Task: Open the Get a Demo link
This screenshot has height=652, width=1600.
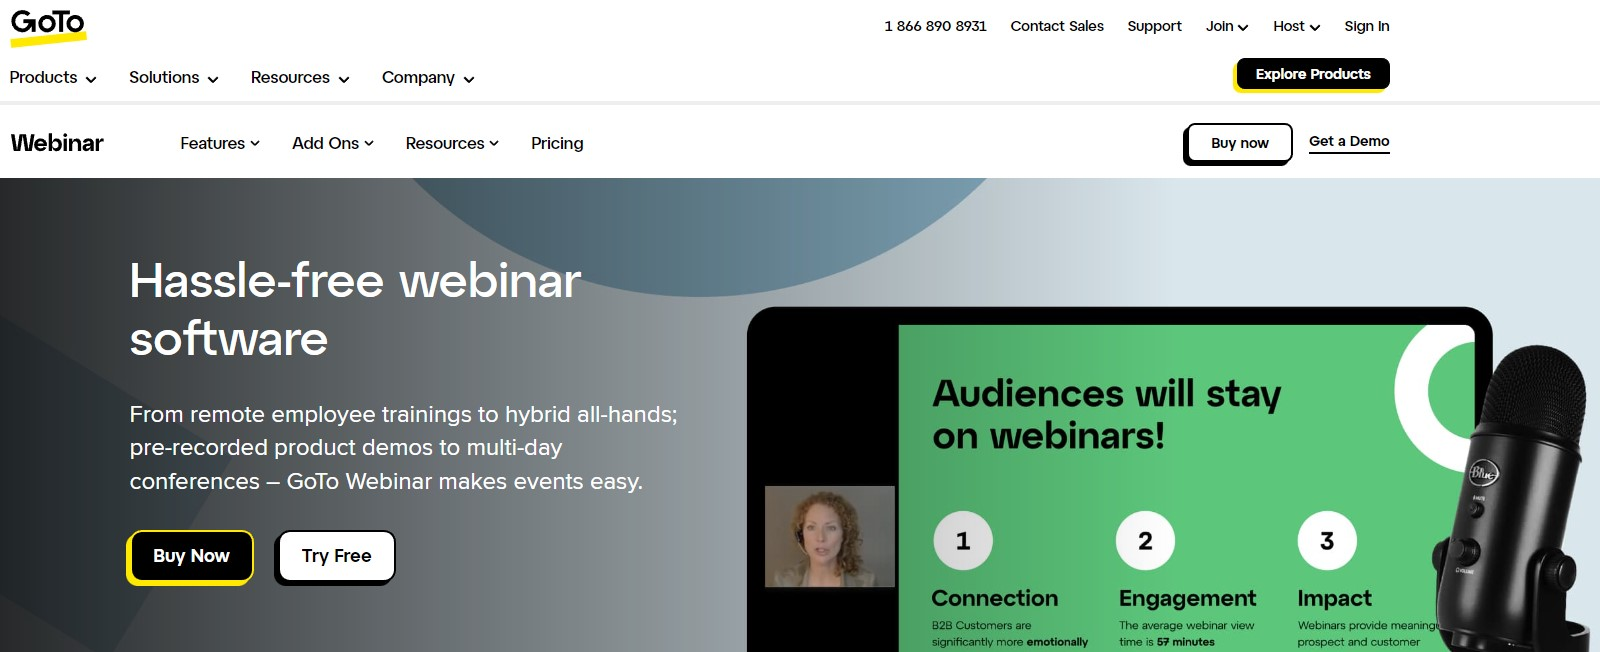Action: tap(1349, 142)
